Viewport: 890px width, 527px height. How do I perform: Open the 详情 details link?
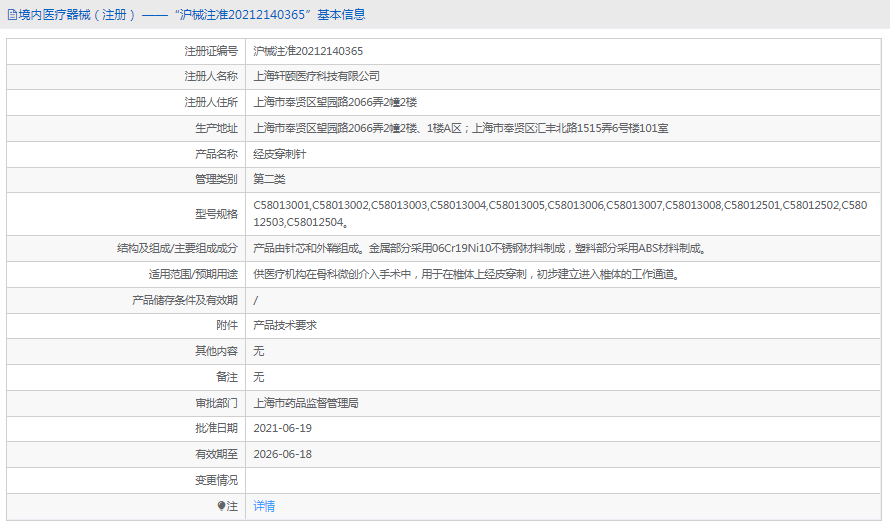[264, 506]
